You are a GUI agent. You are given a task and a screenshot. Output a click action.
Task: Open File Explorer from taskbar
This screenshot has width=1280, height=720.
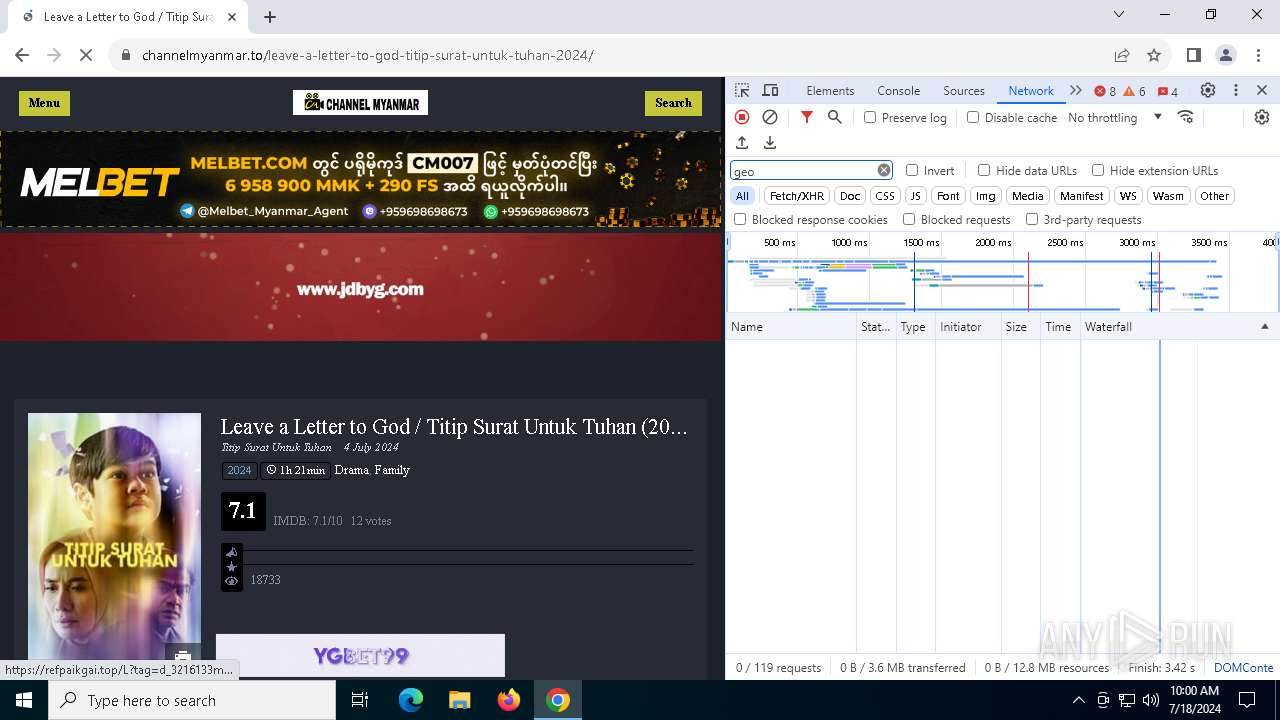pyautogui.click(x=460, y=700)
